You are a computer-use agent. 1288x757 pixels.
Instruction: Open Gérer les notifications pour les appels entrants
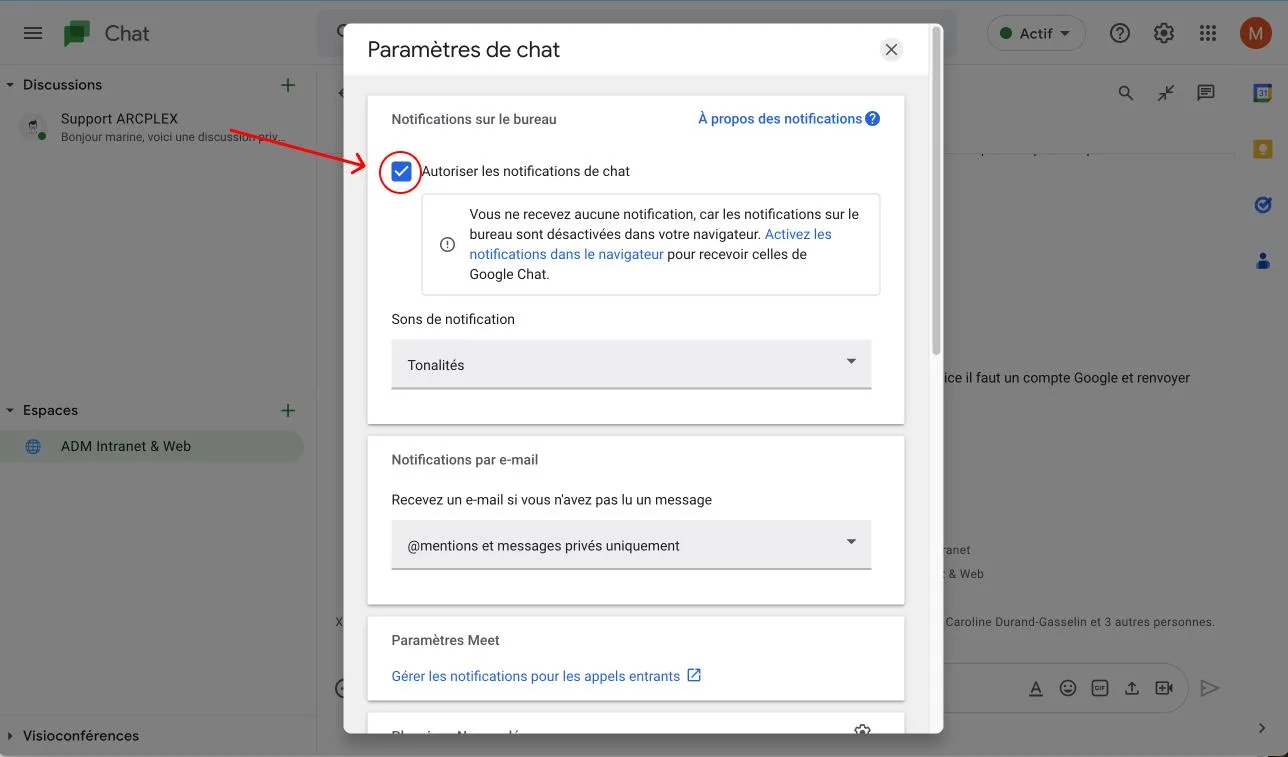(536, 676)
